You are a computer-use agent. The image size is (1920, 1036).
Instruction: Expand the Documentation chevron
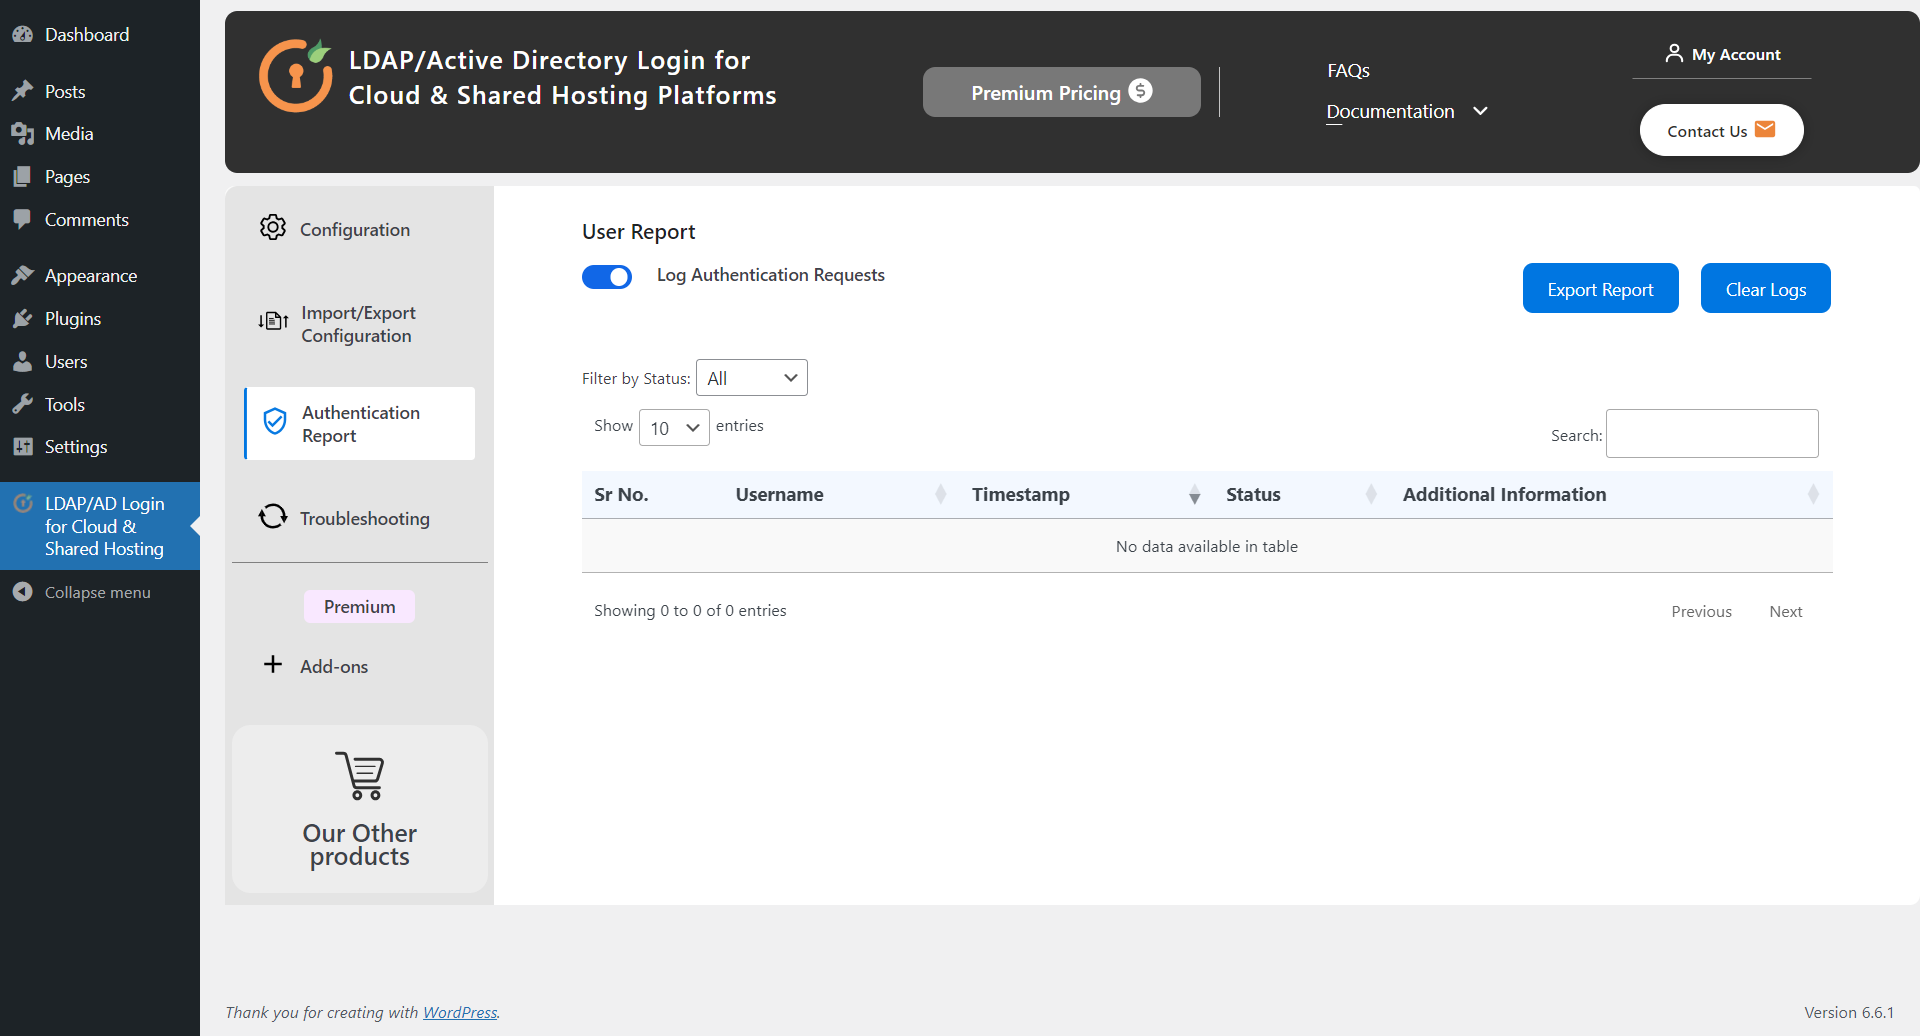pos(1481,111)
